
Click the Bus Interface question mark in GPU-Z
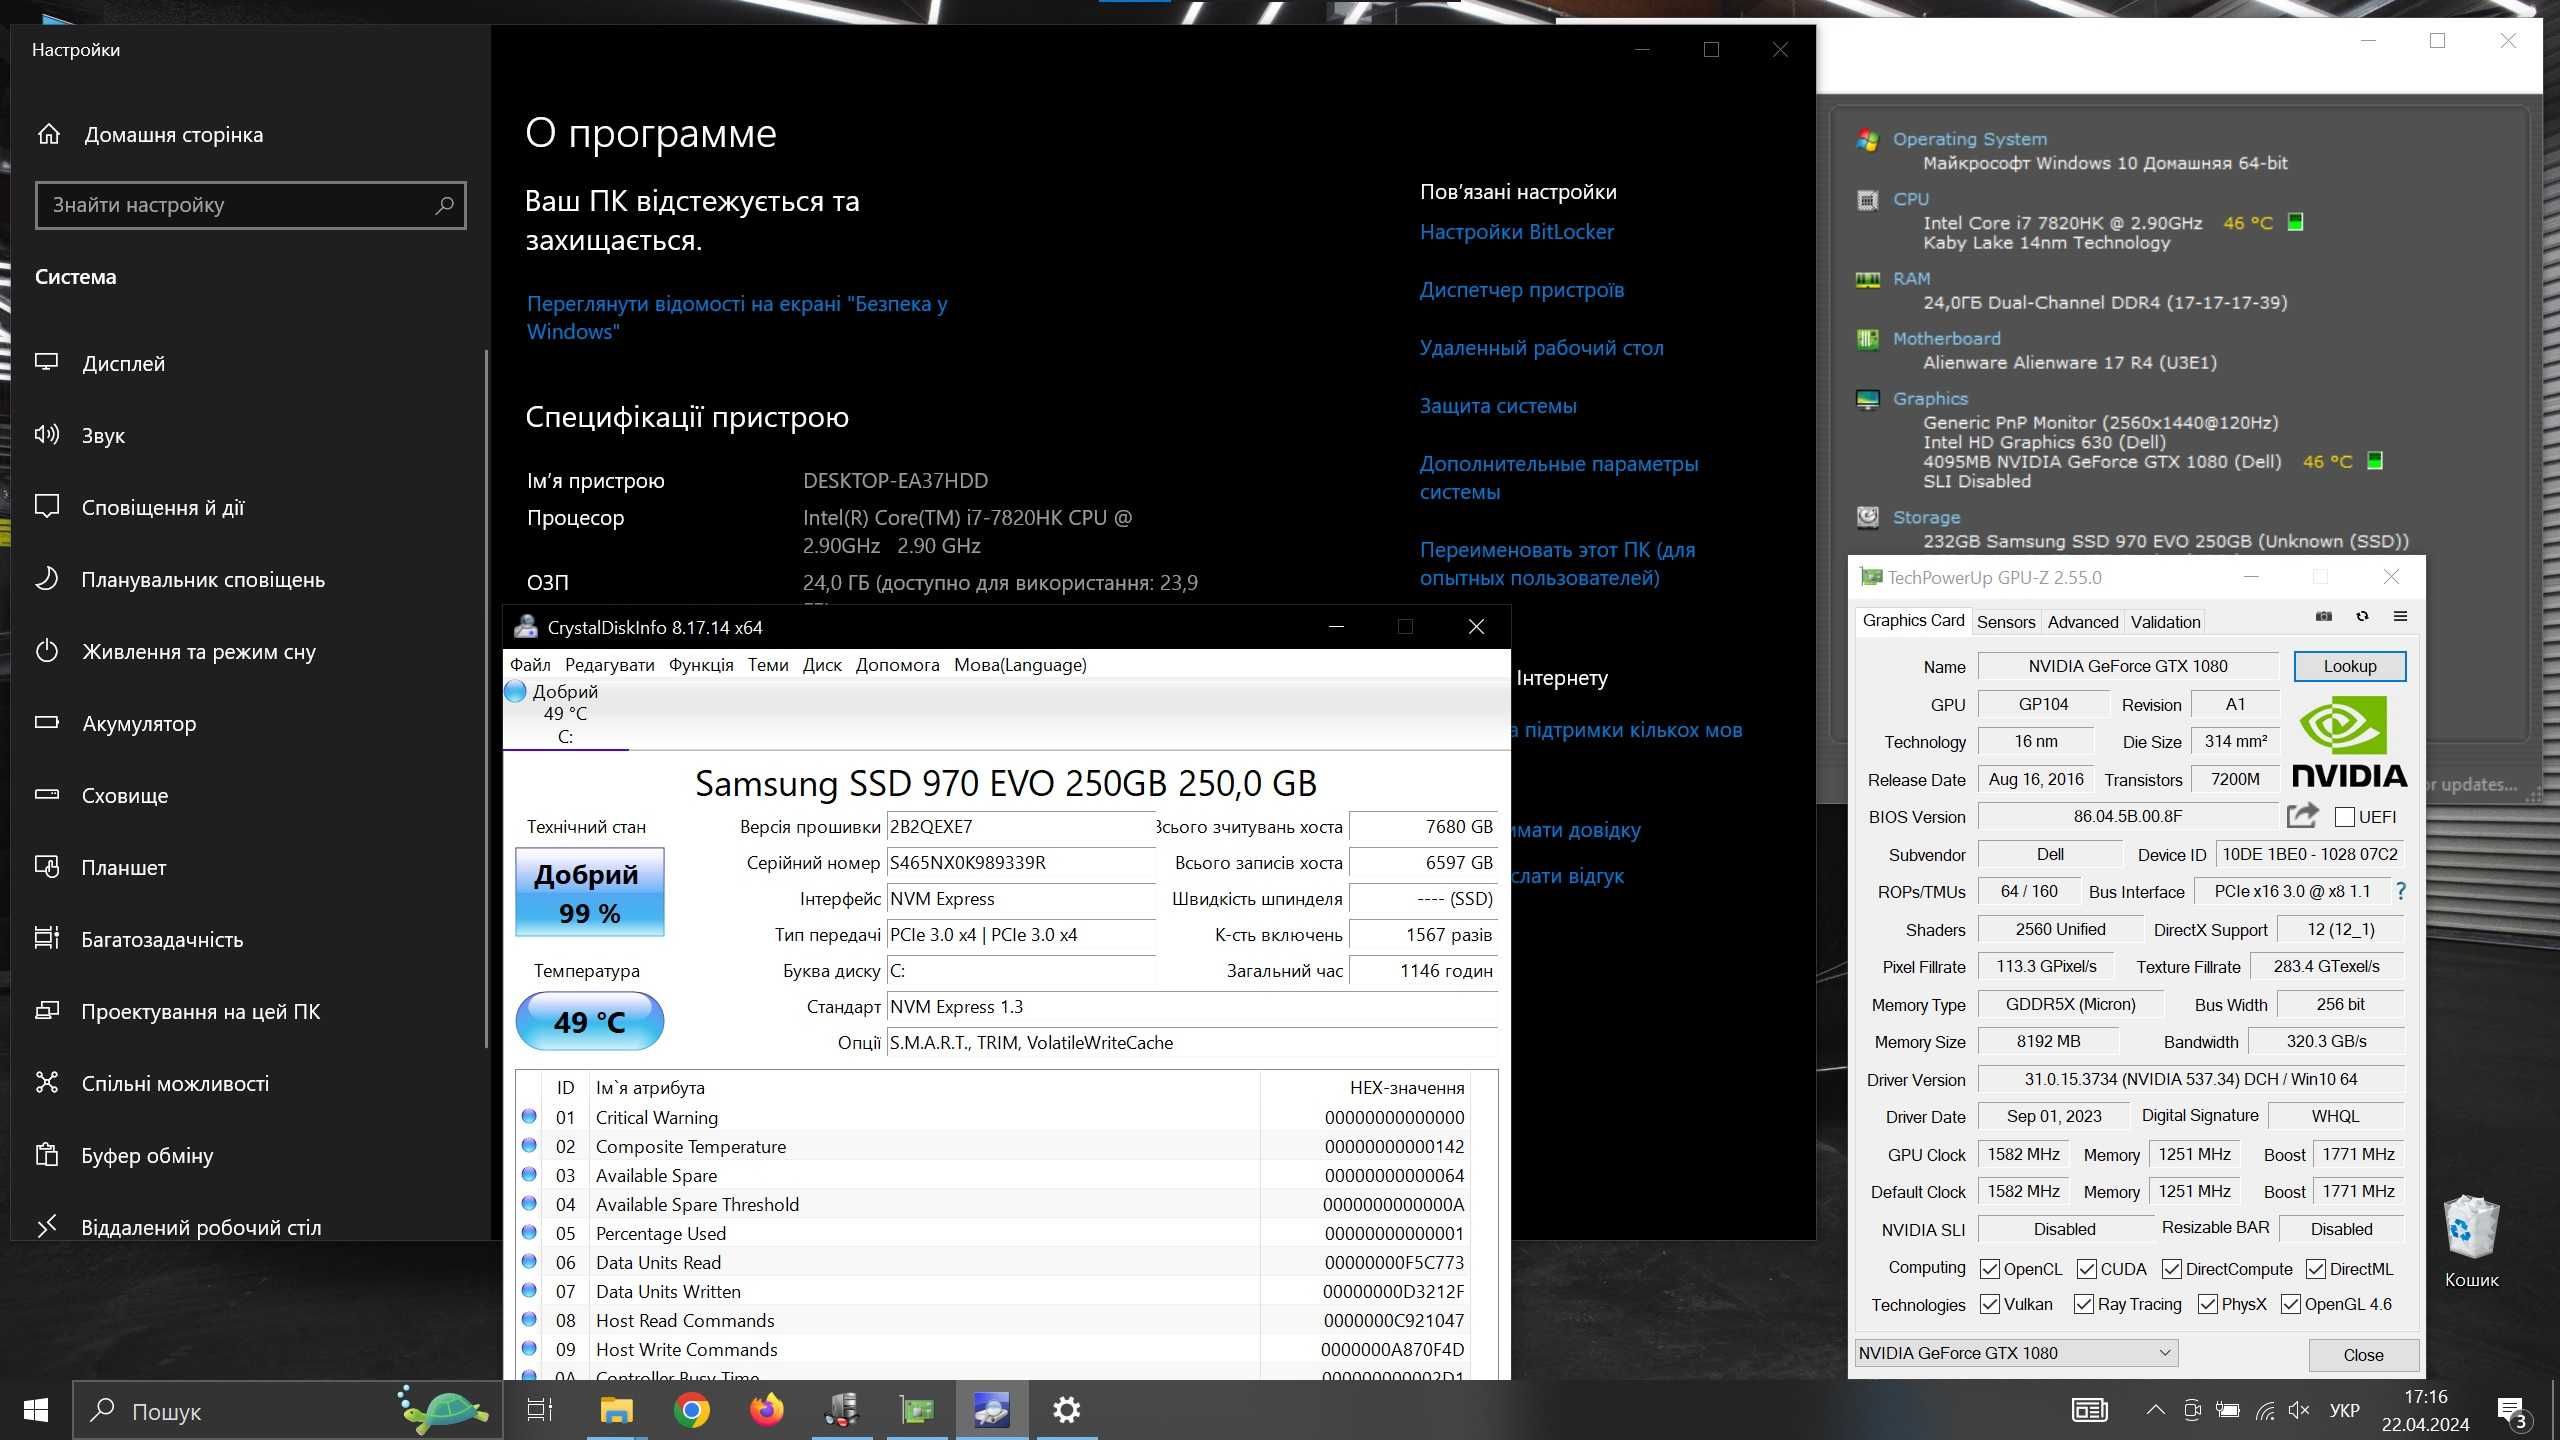(2401, 891)
